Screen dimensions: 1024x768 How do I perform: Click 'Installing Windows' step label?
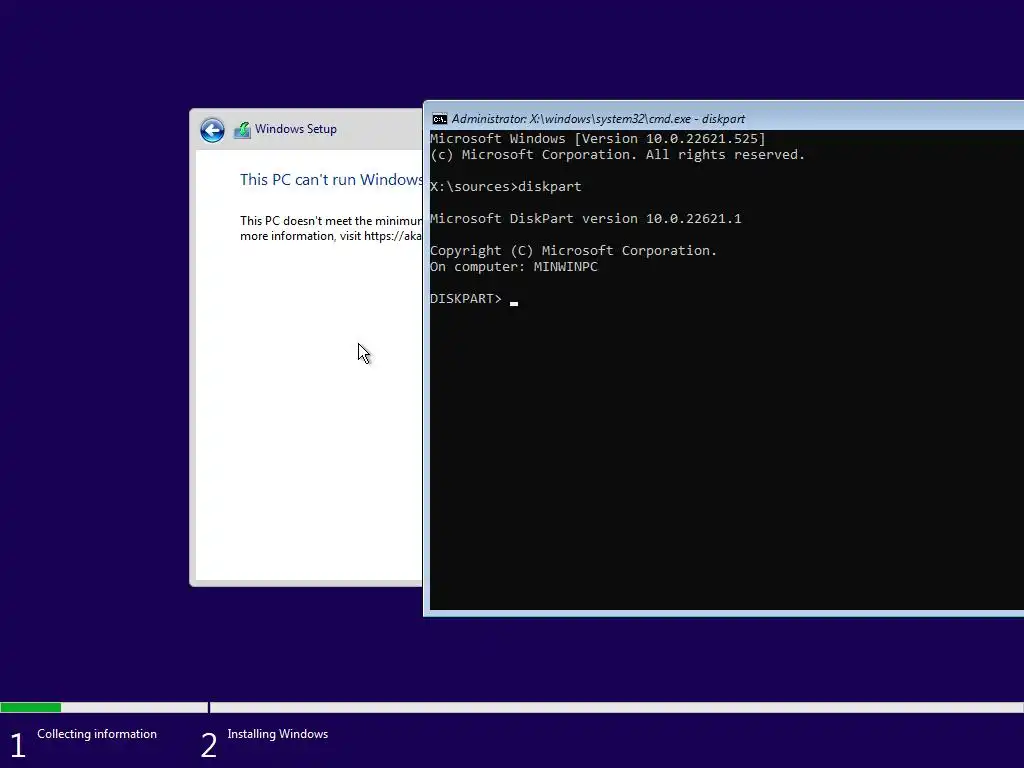pos(278,734)
